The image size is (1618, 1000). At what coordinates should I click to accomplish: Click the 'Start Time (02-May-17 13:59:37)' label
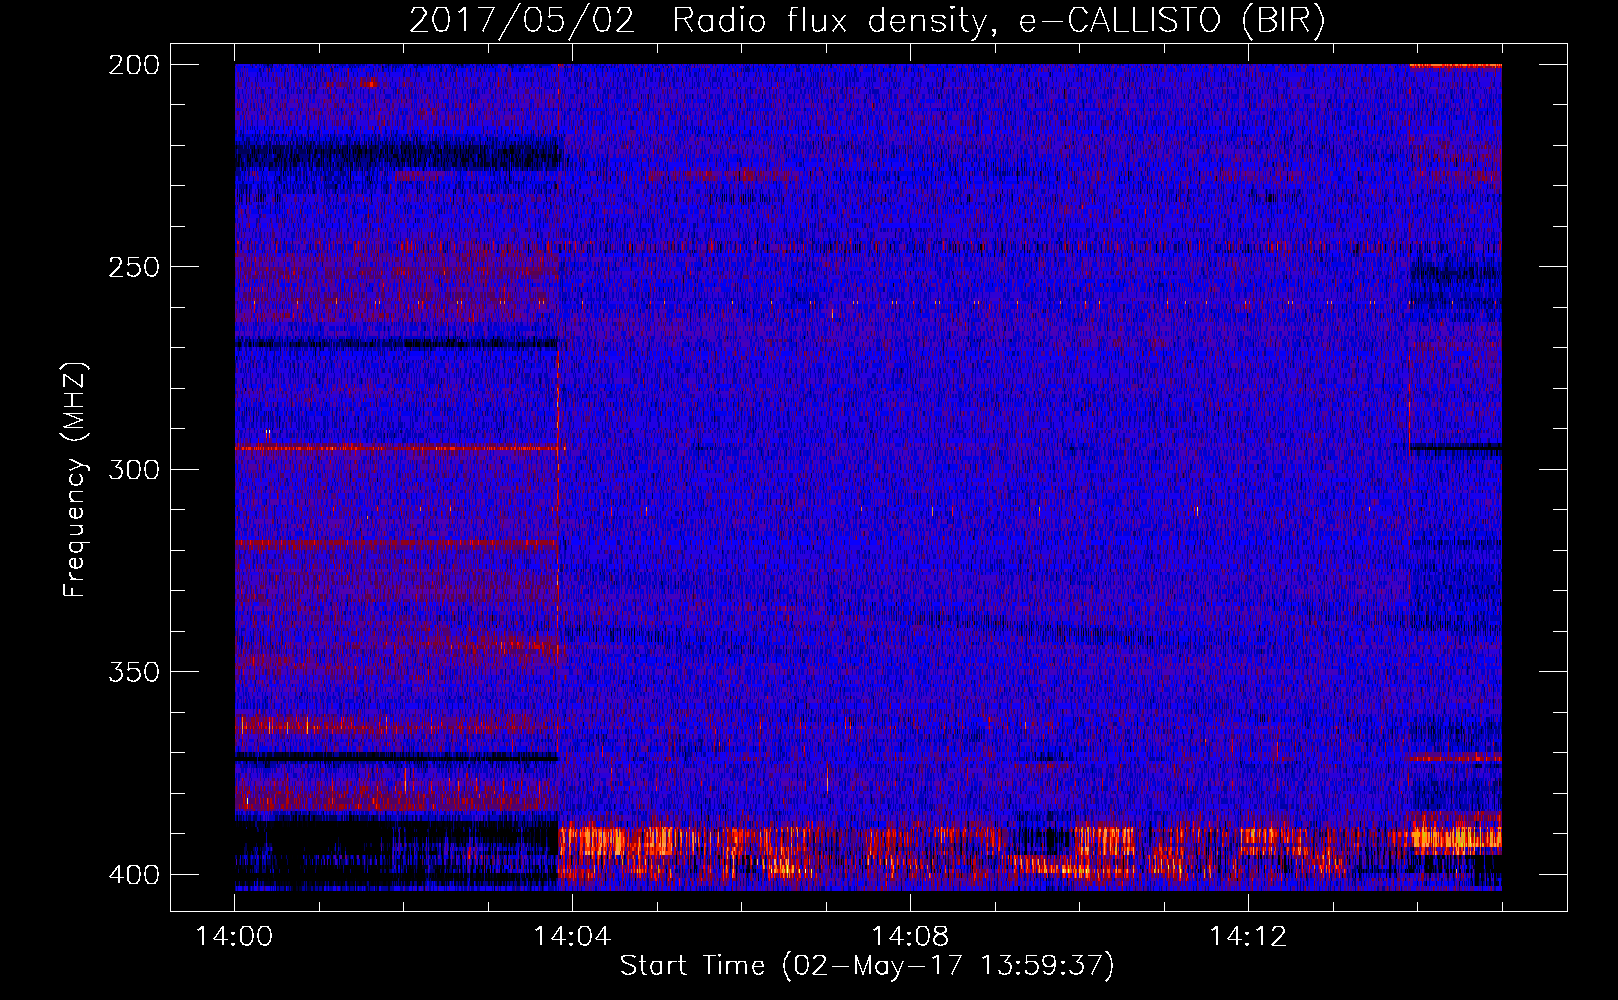tap(867, 966)
